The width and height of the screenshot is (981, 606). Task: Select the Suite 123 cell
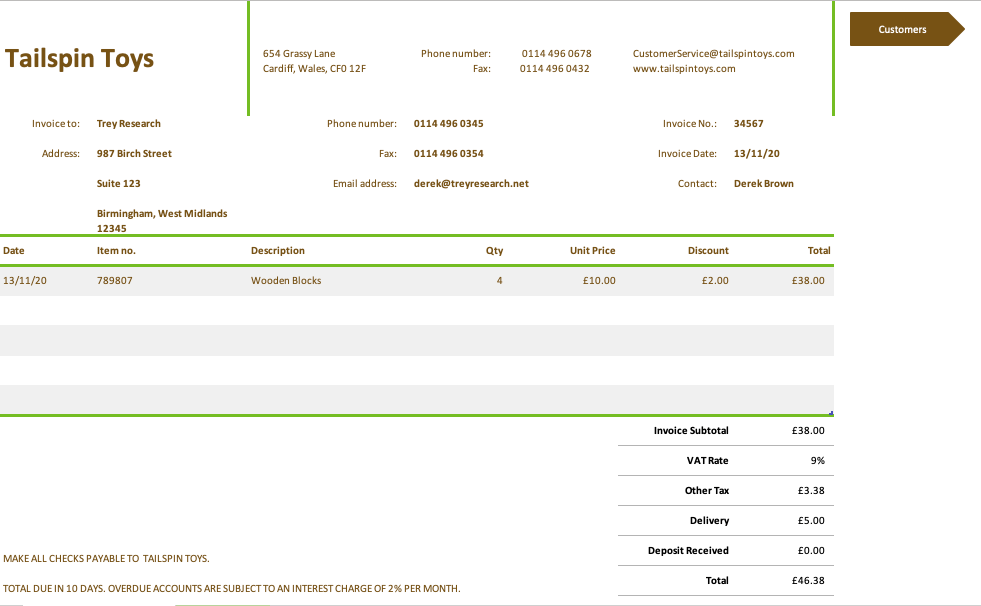point(118,184)
